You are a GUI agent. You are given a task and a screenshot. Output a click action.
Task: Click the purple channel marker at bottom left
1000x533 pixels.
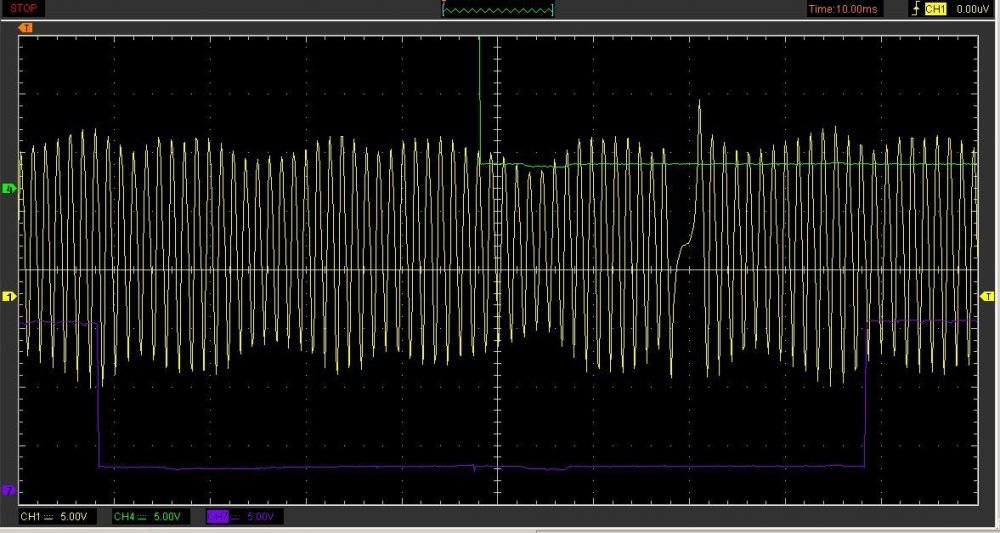pos(8,490)
